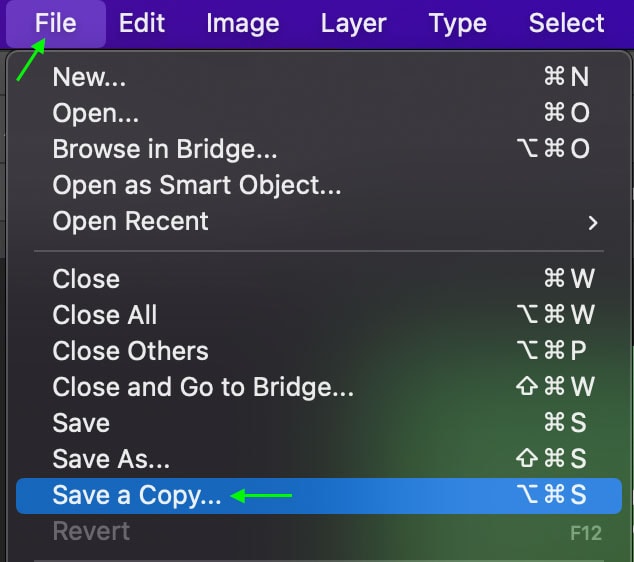Open the Layer menu
The height and width of the screenshot is (562, 634).
353,23
